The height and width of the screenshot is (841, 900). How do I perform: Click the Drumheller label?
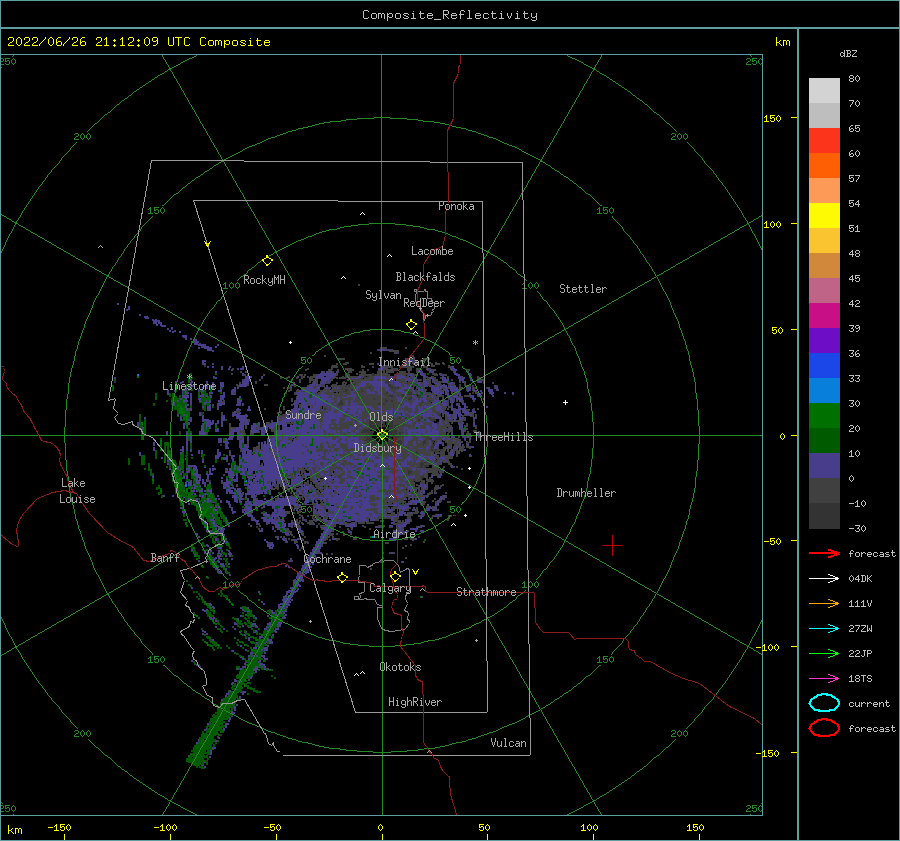[586, 493]
